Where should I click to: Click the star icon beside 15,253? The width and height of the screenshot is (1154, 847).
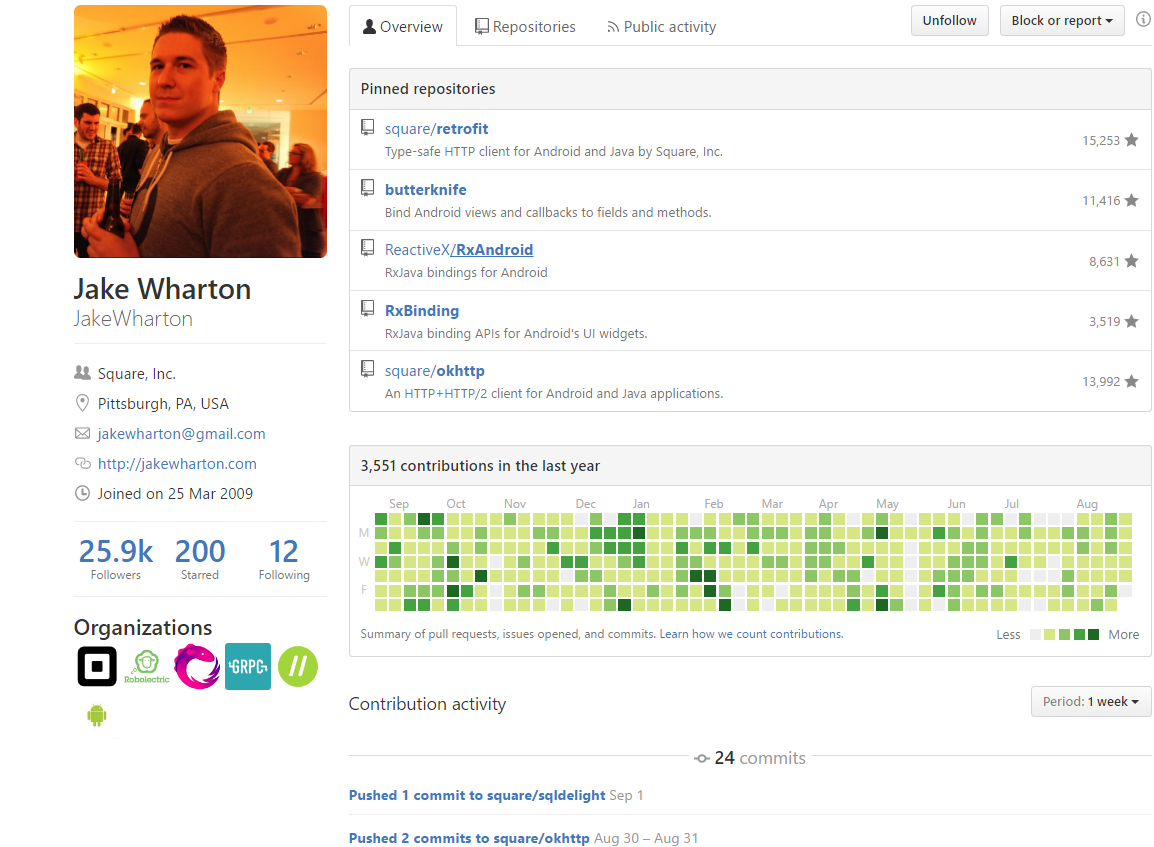pos(1132,140)
